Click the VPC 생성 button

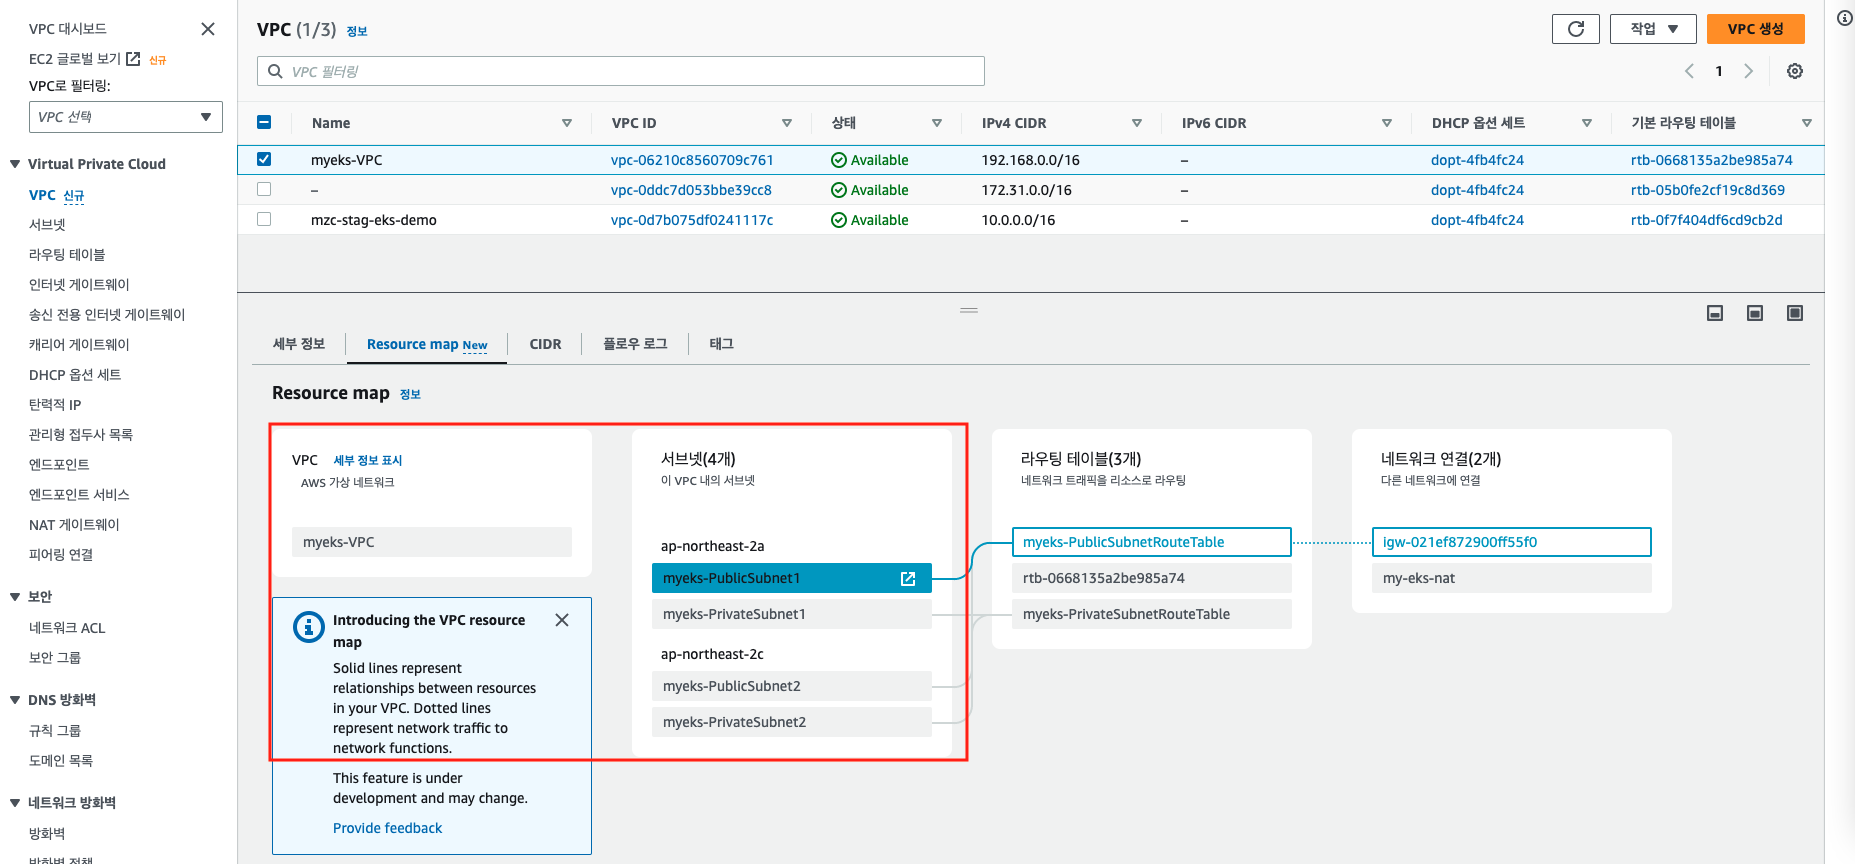[x=1756, y=29]
